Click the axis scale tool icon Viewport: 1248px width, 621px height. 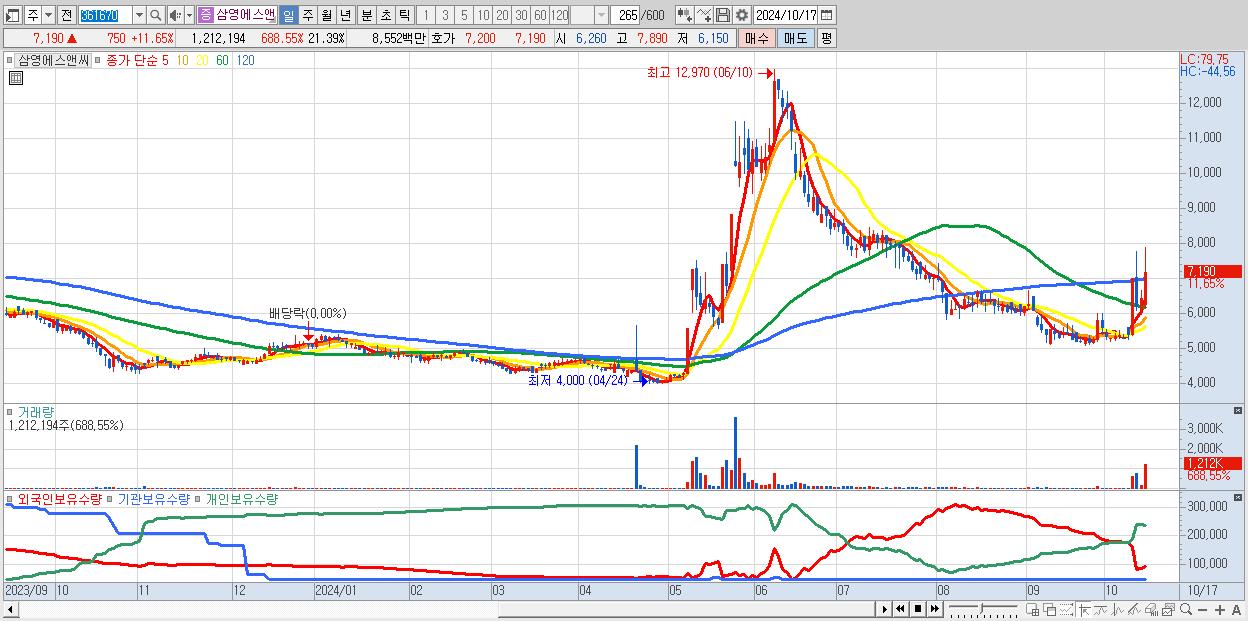pos(1084,609)
